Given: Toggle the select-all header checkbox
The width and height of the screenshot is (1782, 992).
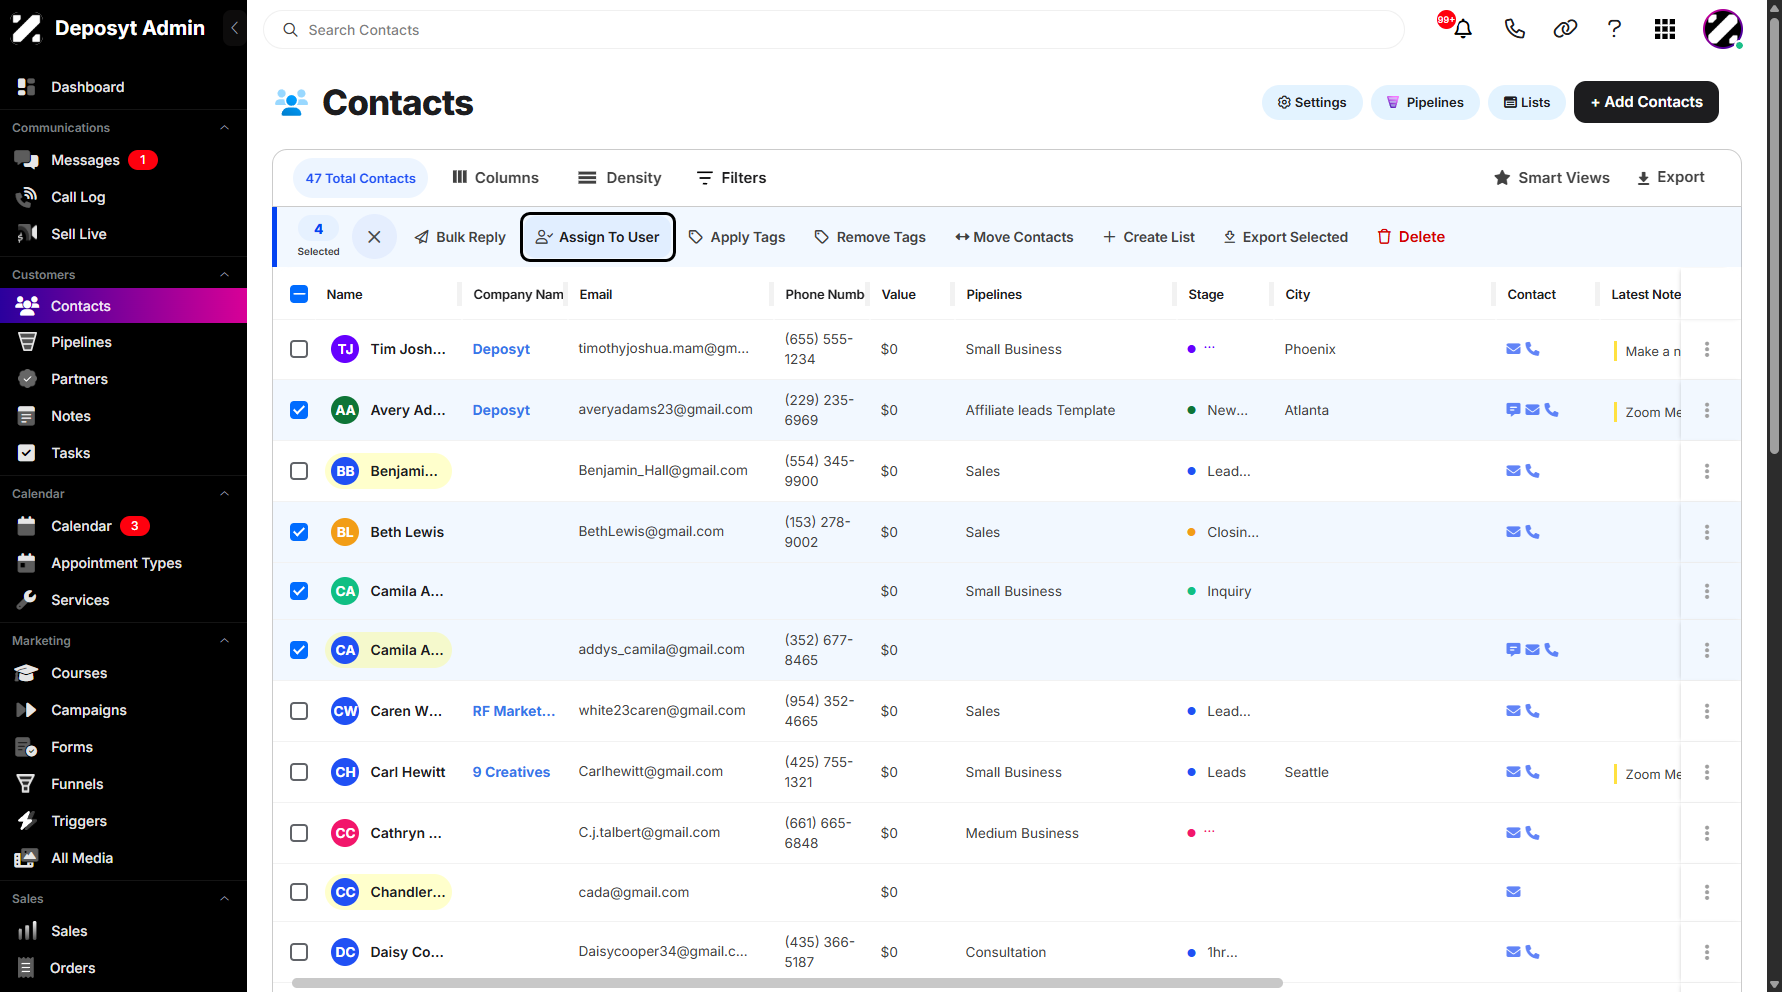Looking at the screenshot, I should (x=299, y=294).
